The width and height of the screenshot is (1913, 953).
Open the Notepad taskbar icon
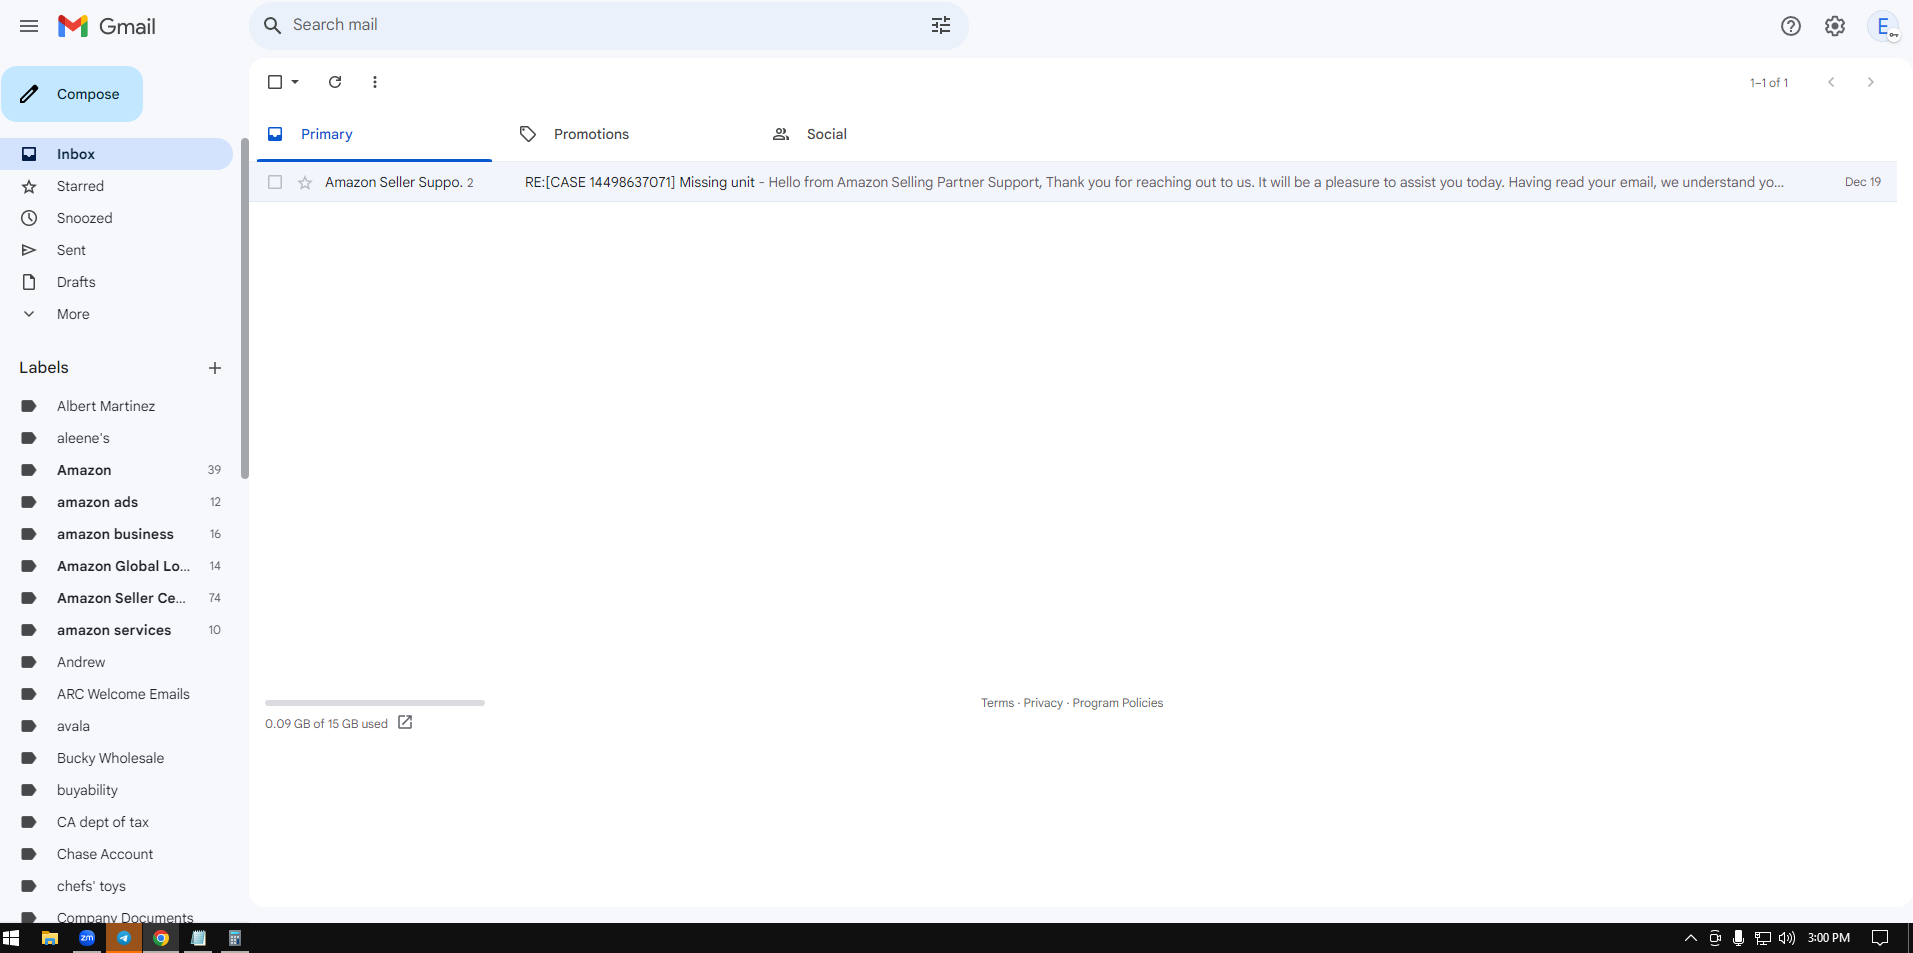tap(198, 938)
